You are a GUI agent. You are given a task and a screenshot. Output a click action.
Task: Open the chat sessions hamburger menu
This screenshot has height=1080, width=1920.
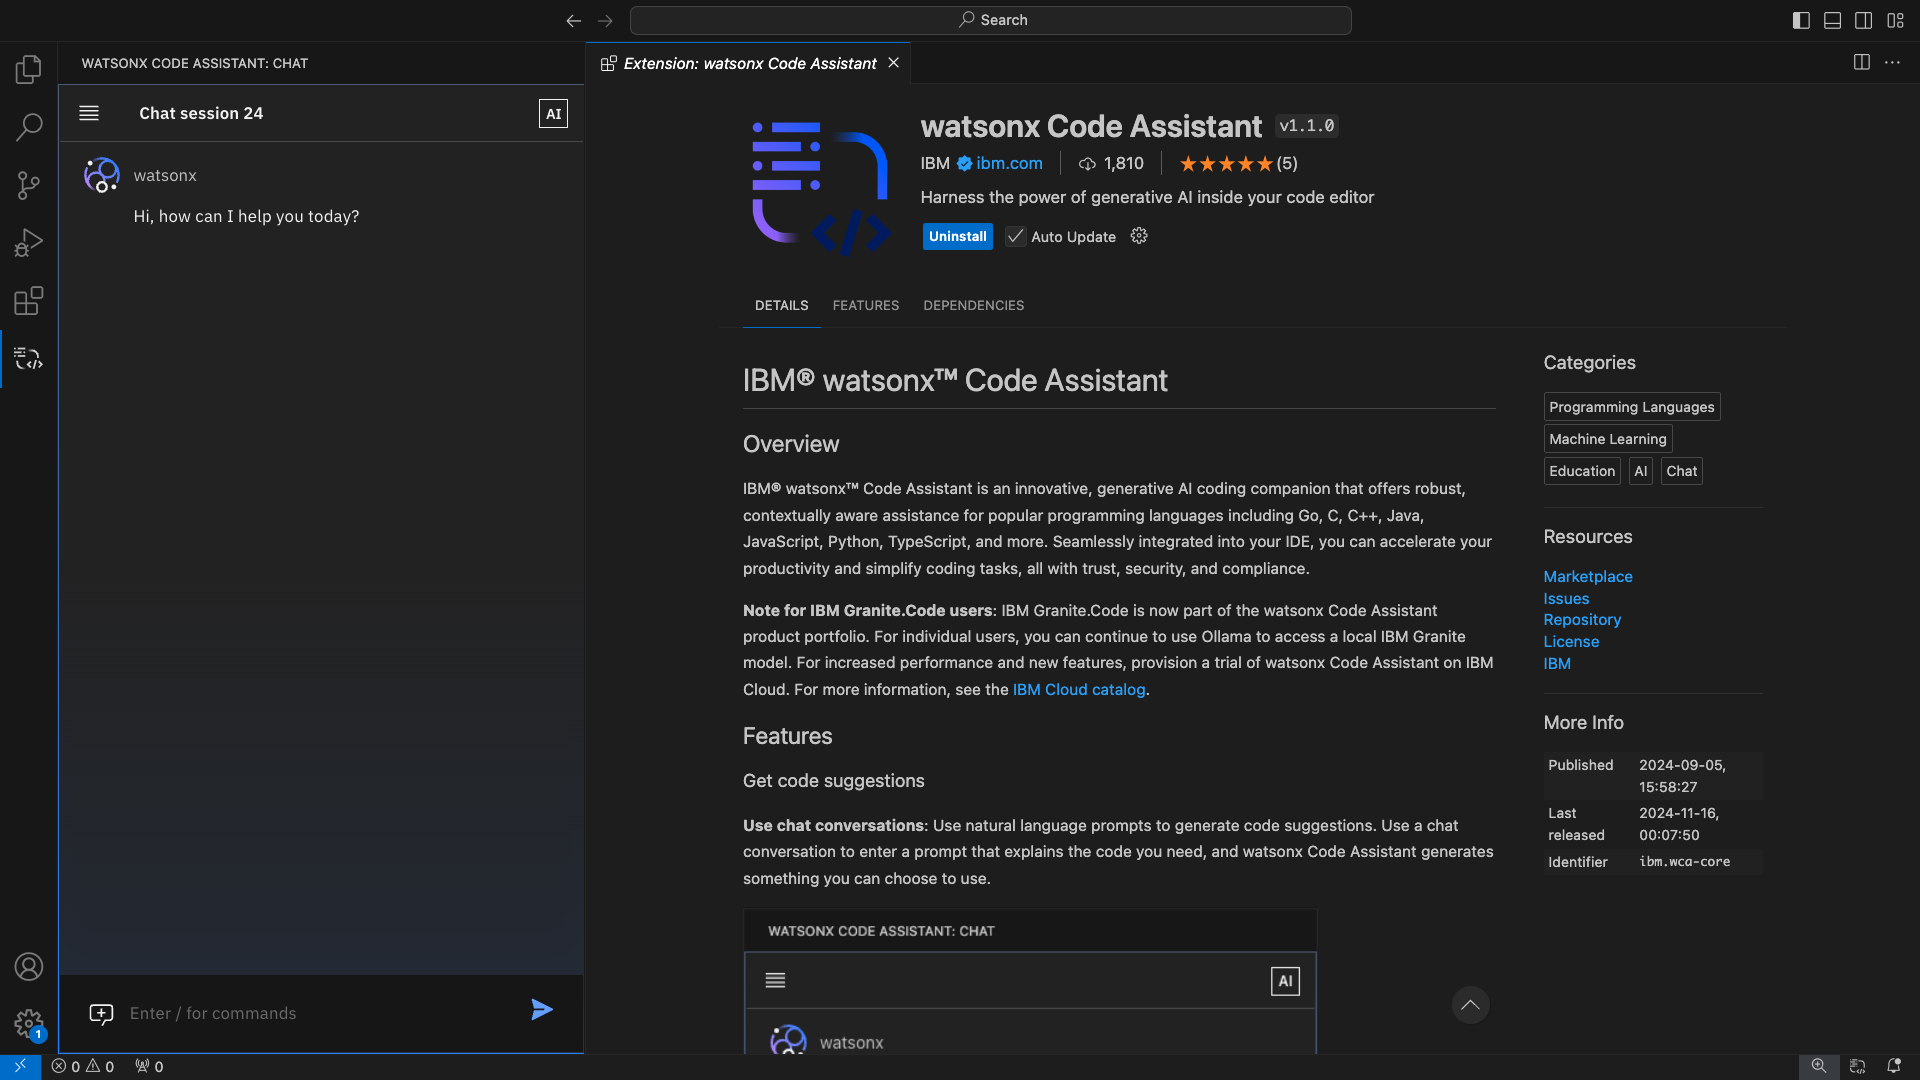point(89,114)
